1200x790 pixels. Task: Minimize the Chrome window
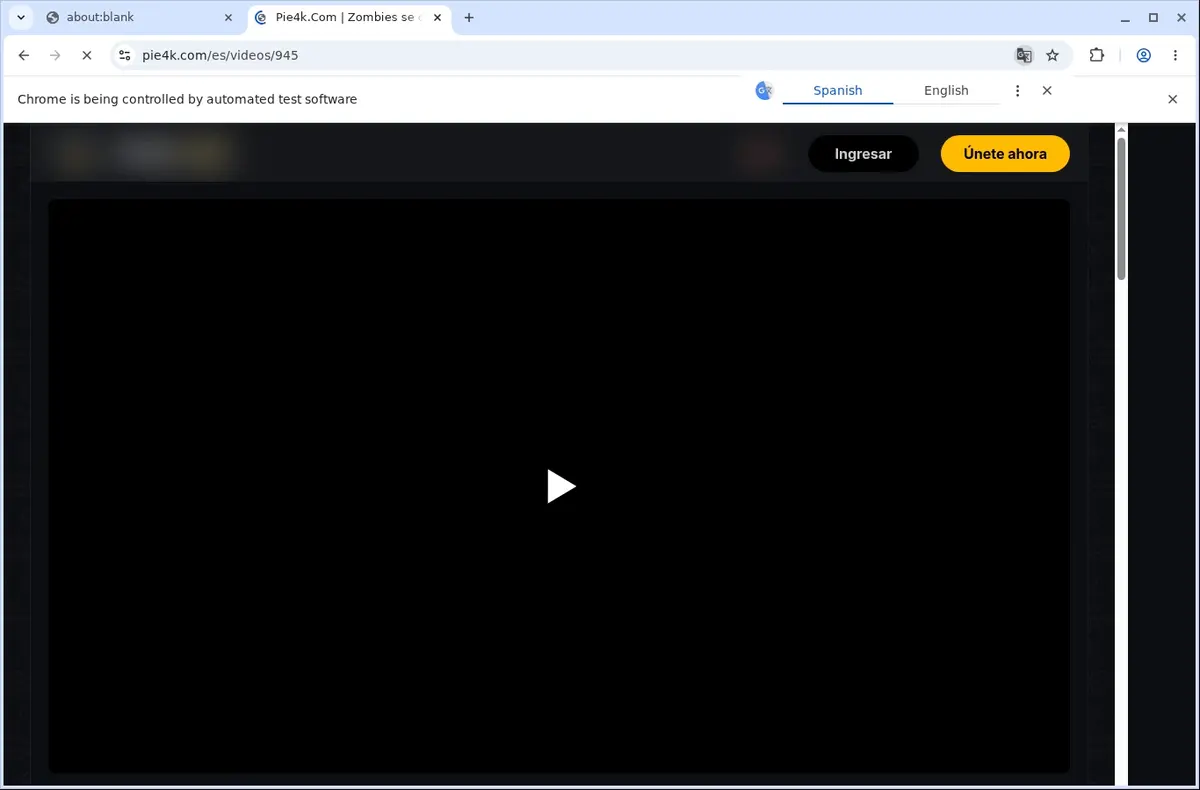click(1125, 17)
